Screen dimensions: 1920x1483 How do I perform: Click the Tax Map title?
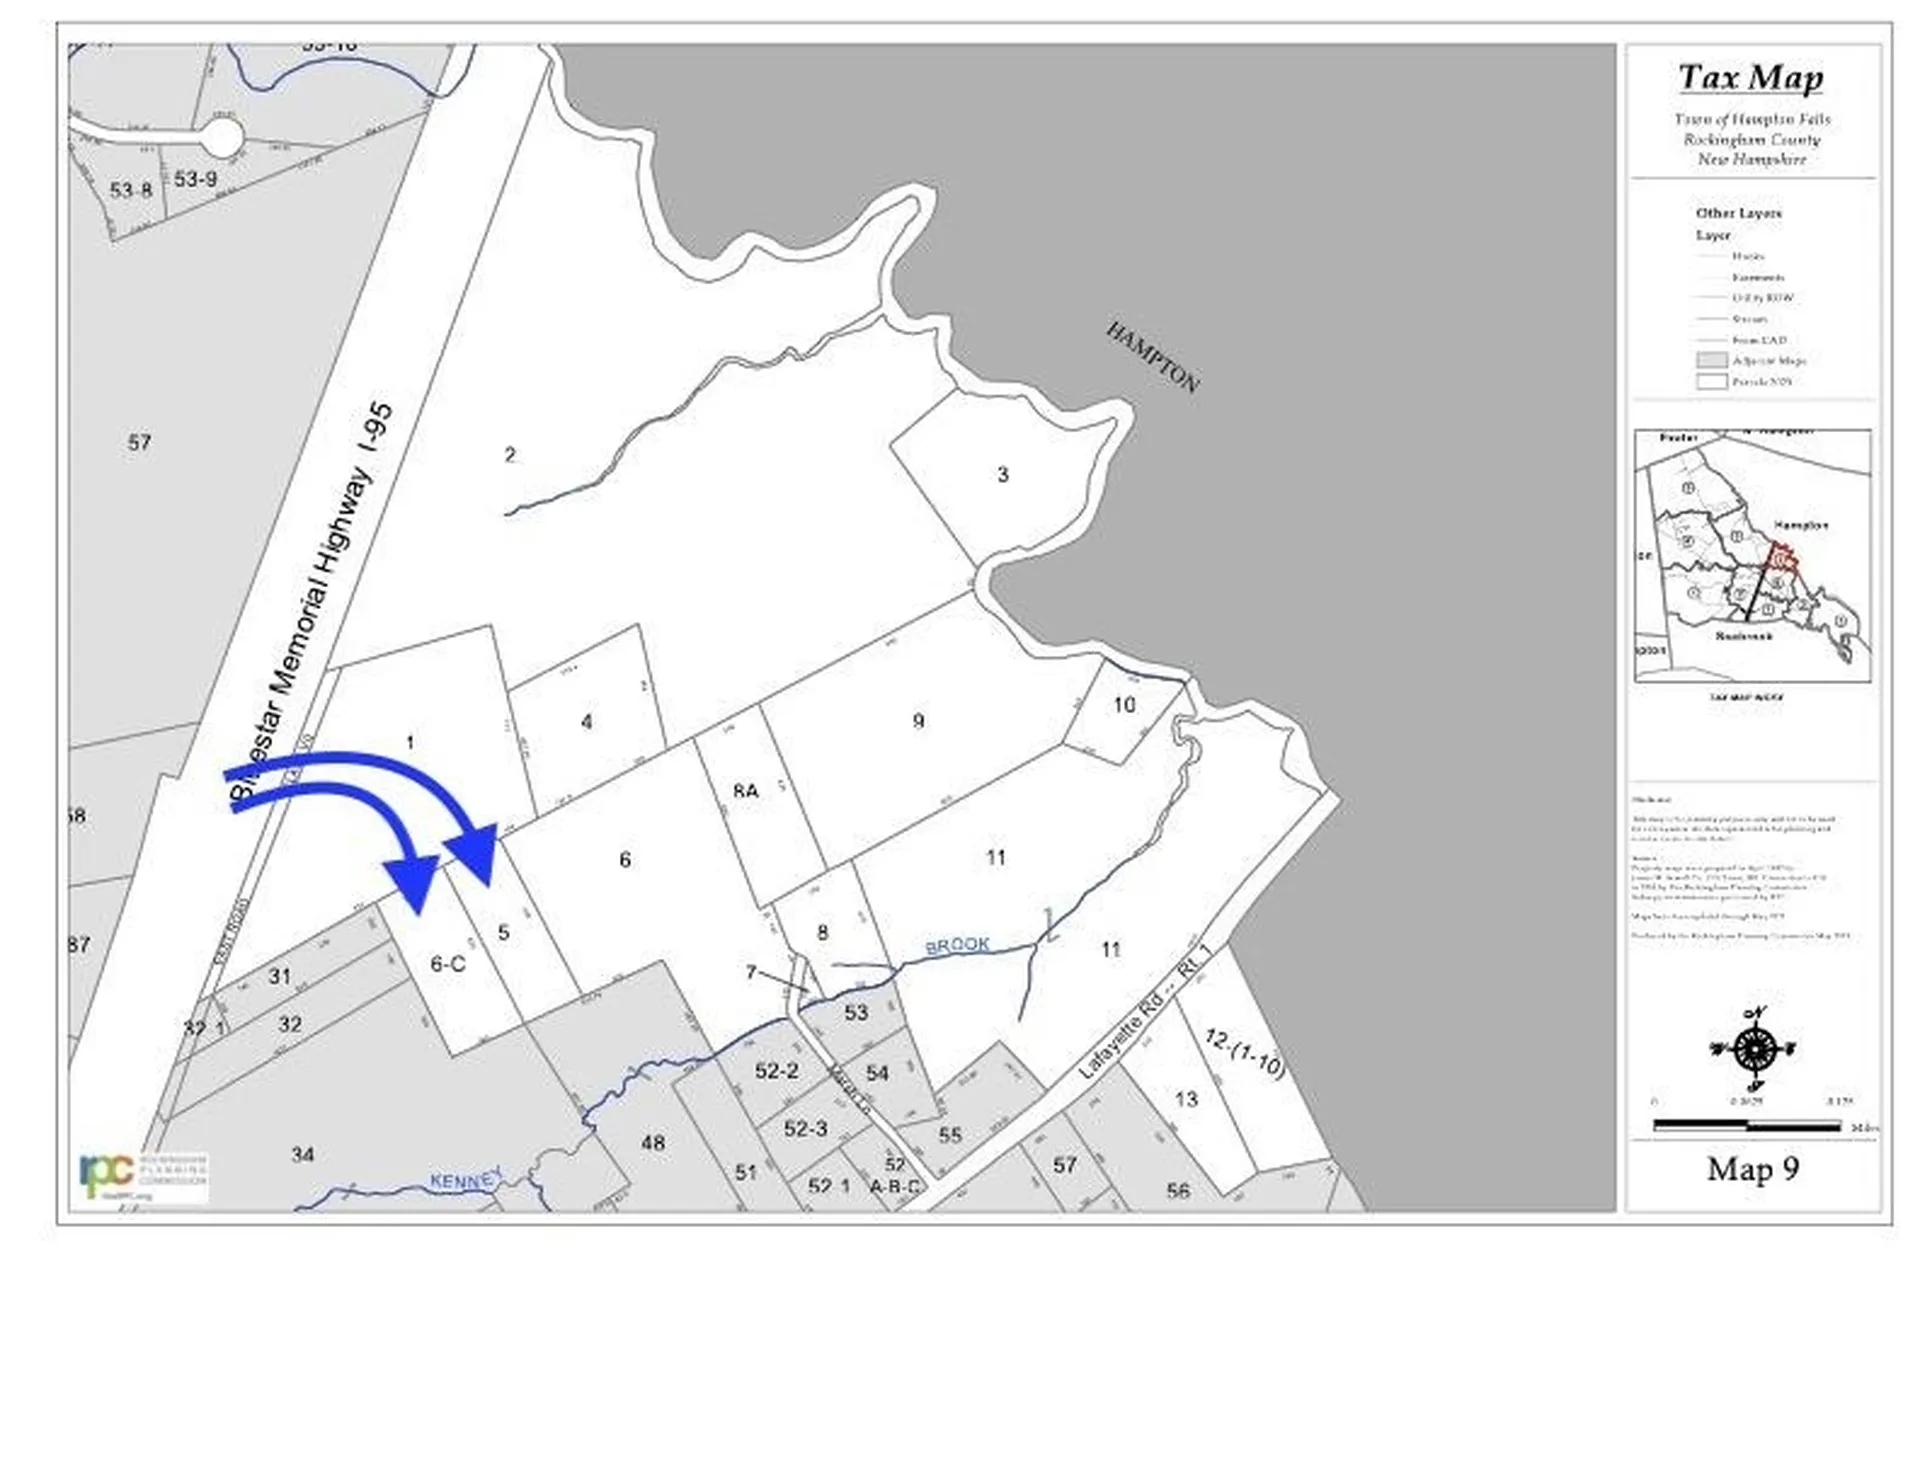coord(1751,78)
